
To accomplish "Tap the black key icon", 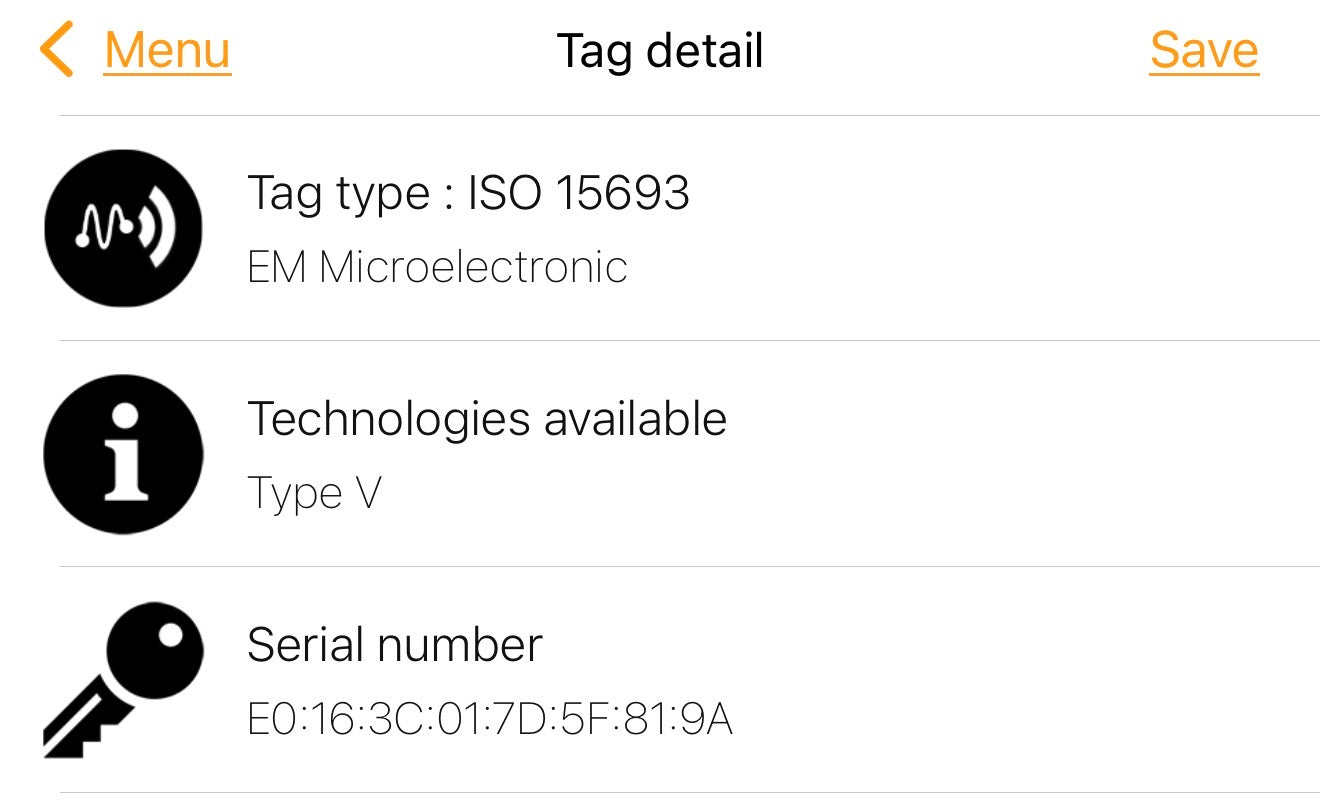I will coord(123,678).
